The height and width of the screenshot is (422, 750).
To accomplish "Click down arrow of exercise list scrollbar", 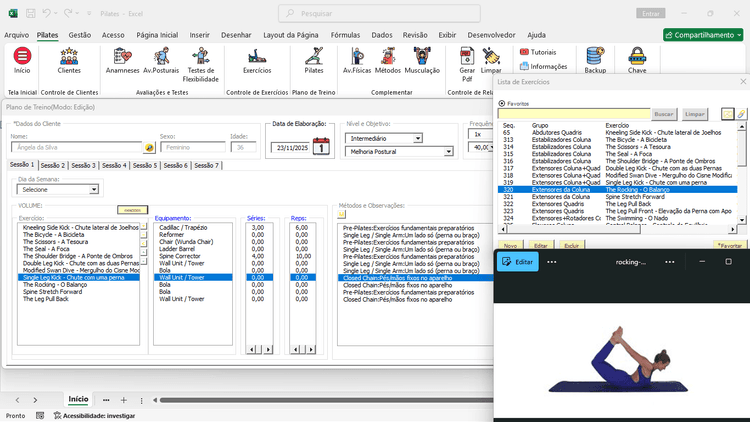I will [742, 220].
